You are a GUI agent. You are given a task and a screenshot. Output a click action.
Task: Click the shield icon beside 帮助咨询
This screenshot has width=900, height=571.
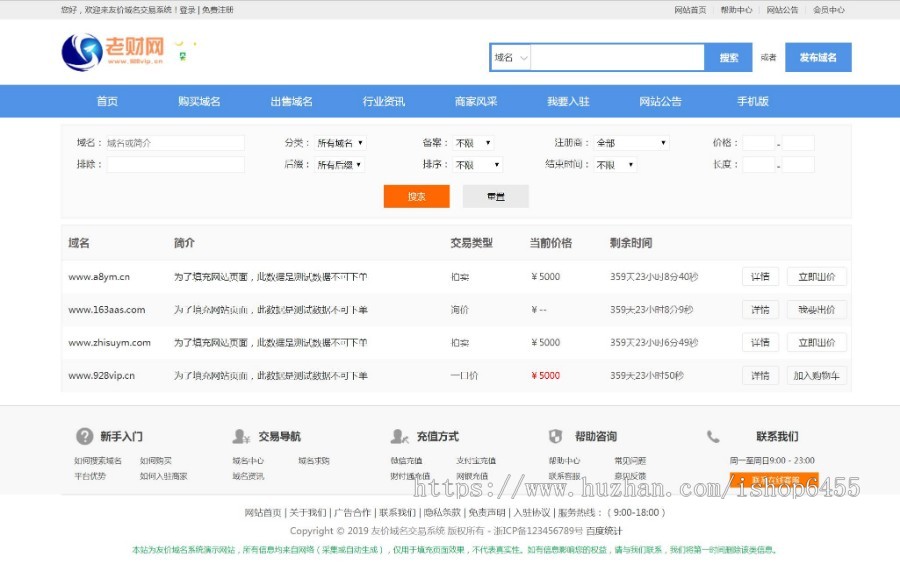tap(556, 437)
